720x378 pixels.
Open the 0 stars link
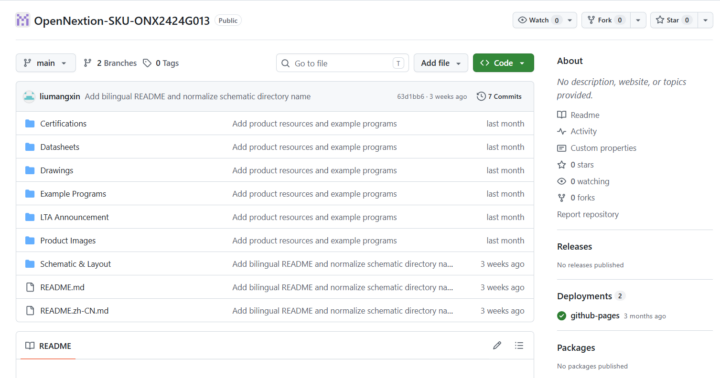(x=582, y=164)
